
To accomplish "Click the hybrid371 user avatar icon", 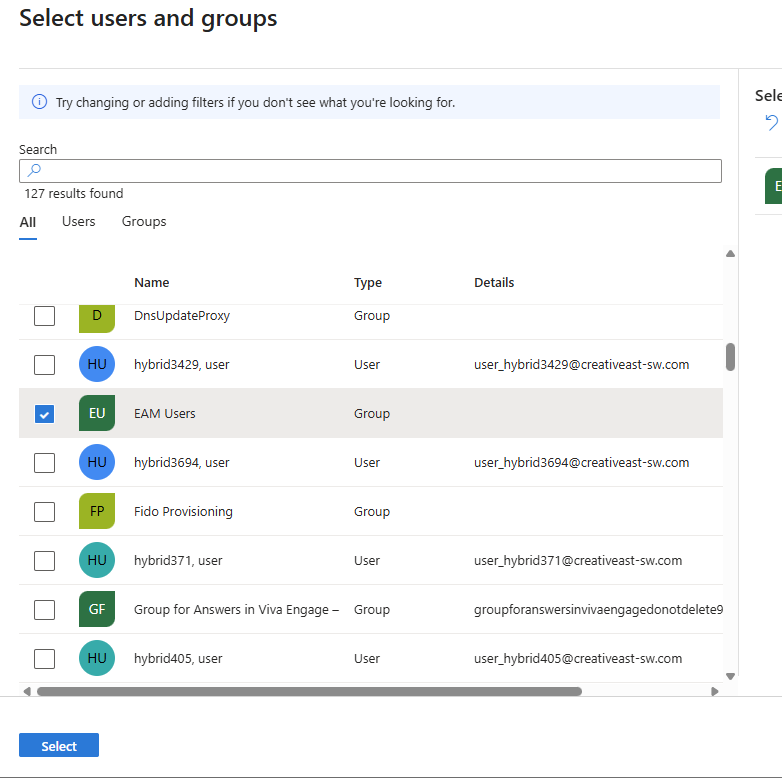I will [97, 561].
